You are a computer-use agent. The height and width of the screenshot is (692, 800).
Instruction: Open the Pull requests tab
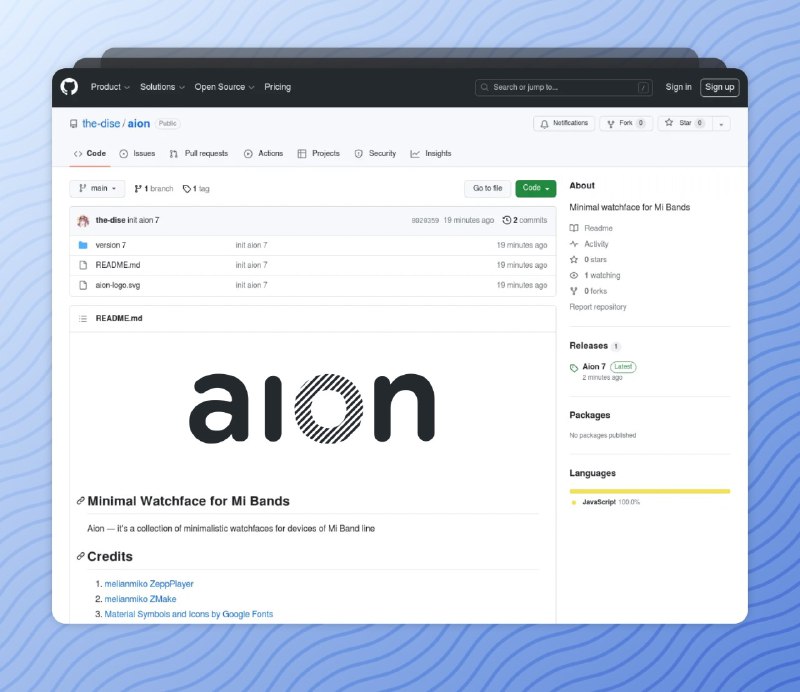click(198, 153)
